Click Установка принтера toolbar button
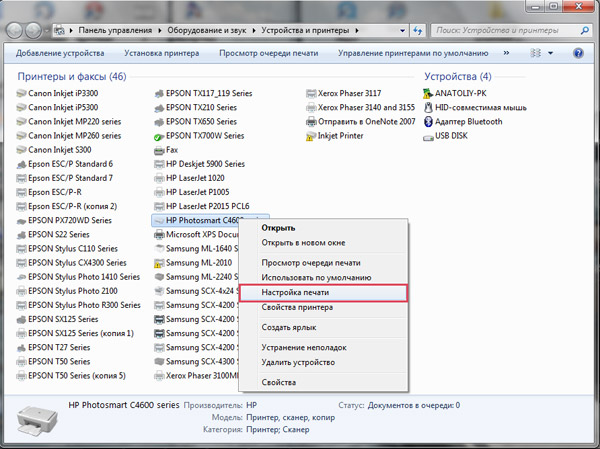 point(161,53)
